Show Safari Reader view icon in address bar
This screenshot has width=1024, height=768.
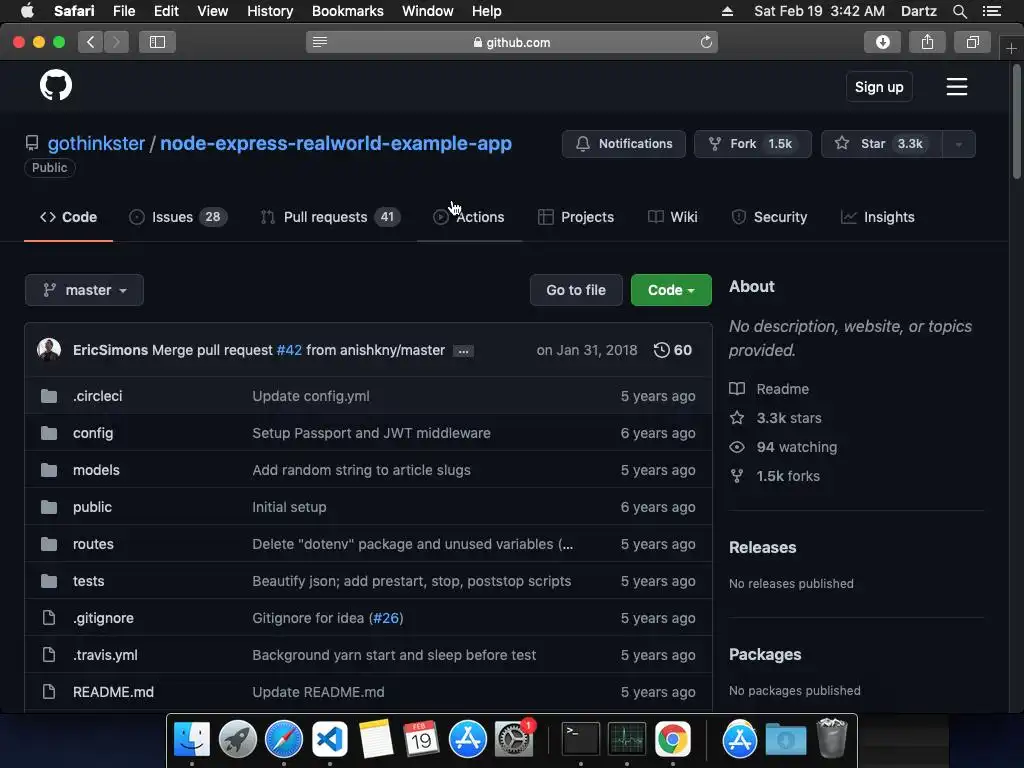click(319, 42)
